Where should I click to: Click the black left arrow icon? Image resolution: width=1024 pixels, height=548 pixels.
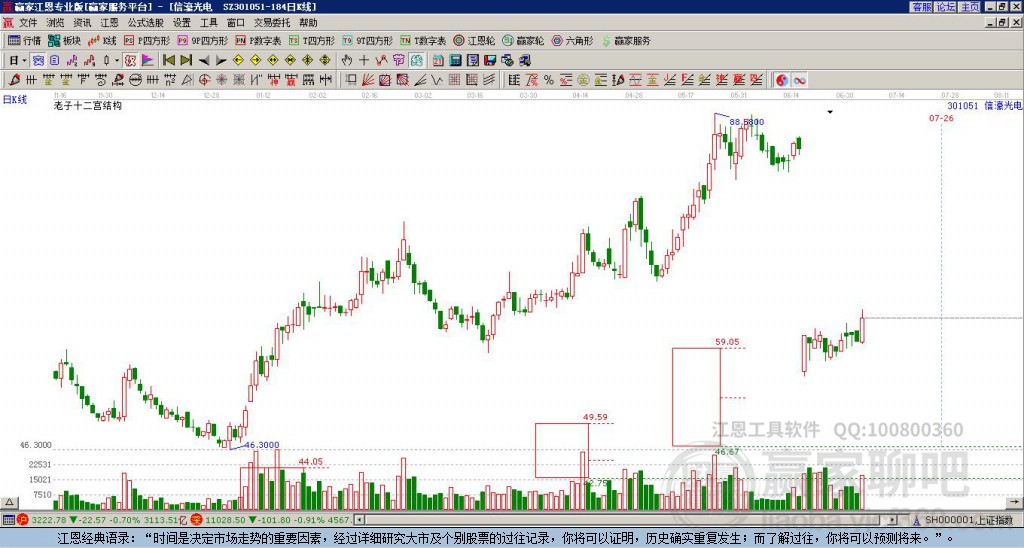click(x=204, y=60)
